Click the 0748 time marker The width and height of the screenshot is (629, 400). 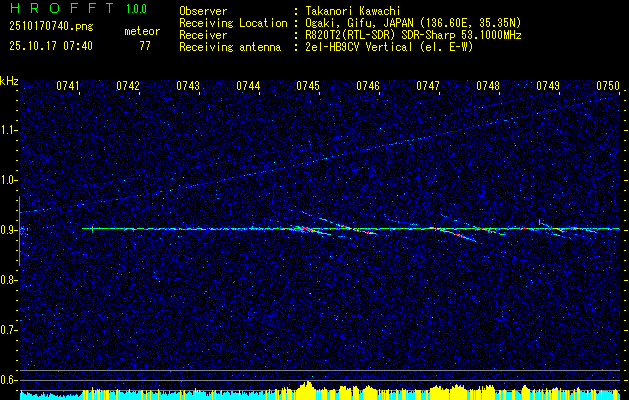tap(488, 86)
